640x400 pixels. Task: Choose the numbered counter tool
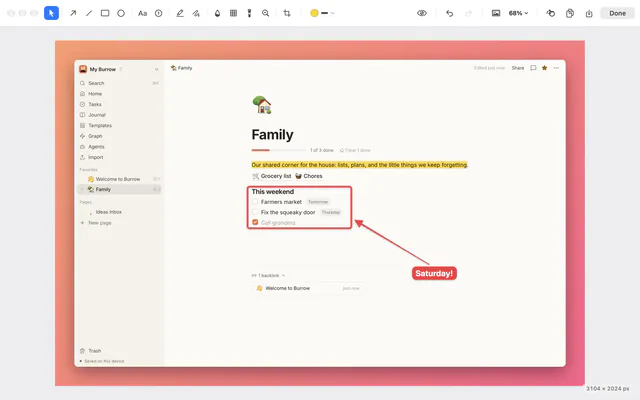[158, 13]
